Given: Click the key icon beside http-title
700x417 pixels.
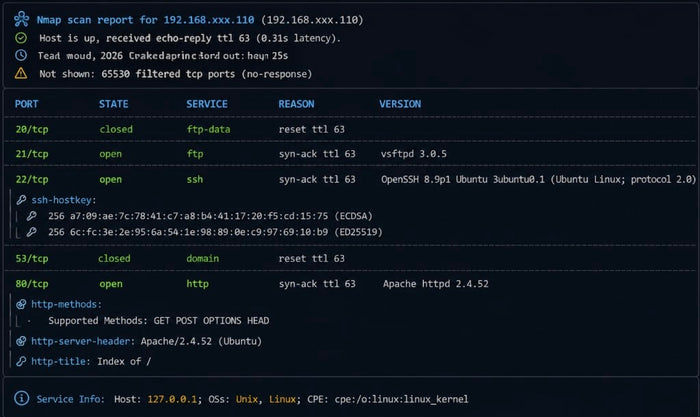Looking at the screenshot, I should [x=21, y=361].
